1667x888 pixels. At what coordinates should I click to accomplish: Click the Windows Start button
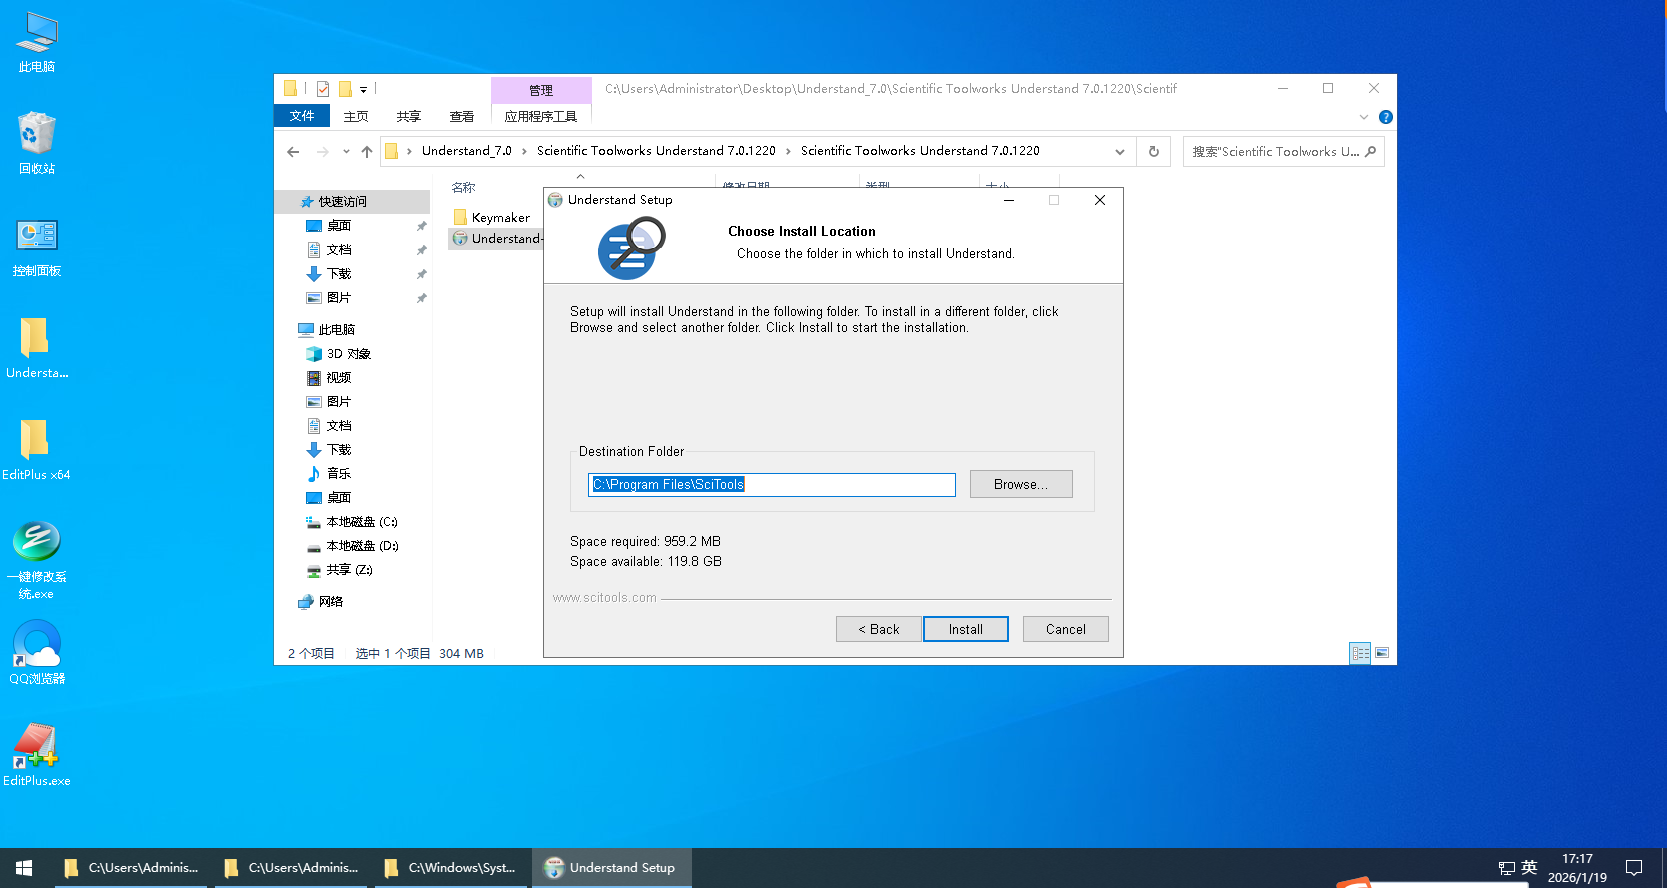tap(24, 868)
